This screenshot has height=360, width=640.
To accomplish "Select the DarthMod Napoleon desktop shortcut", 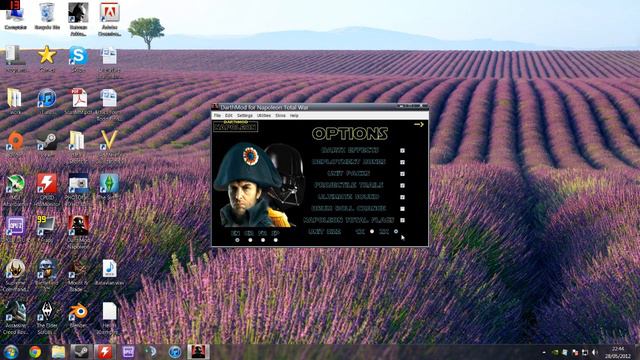I will coord(78,232).
